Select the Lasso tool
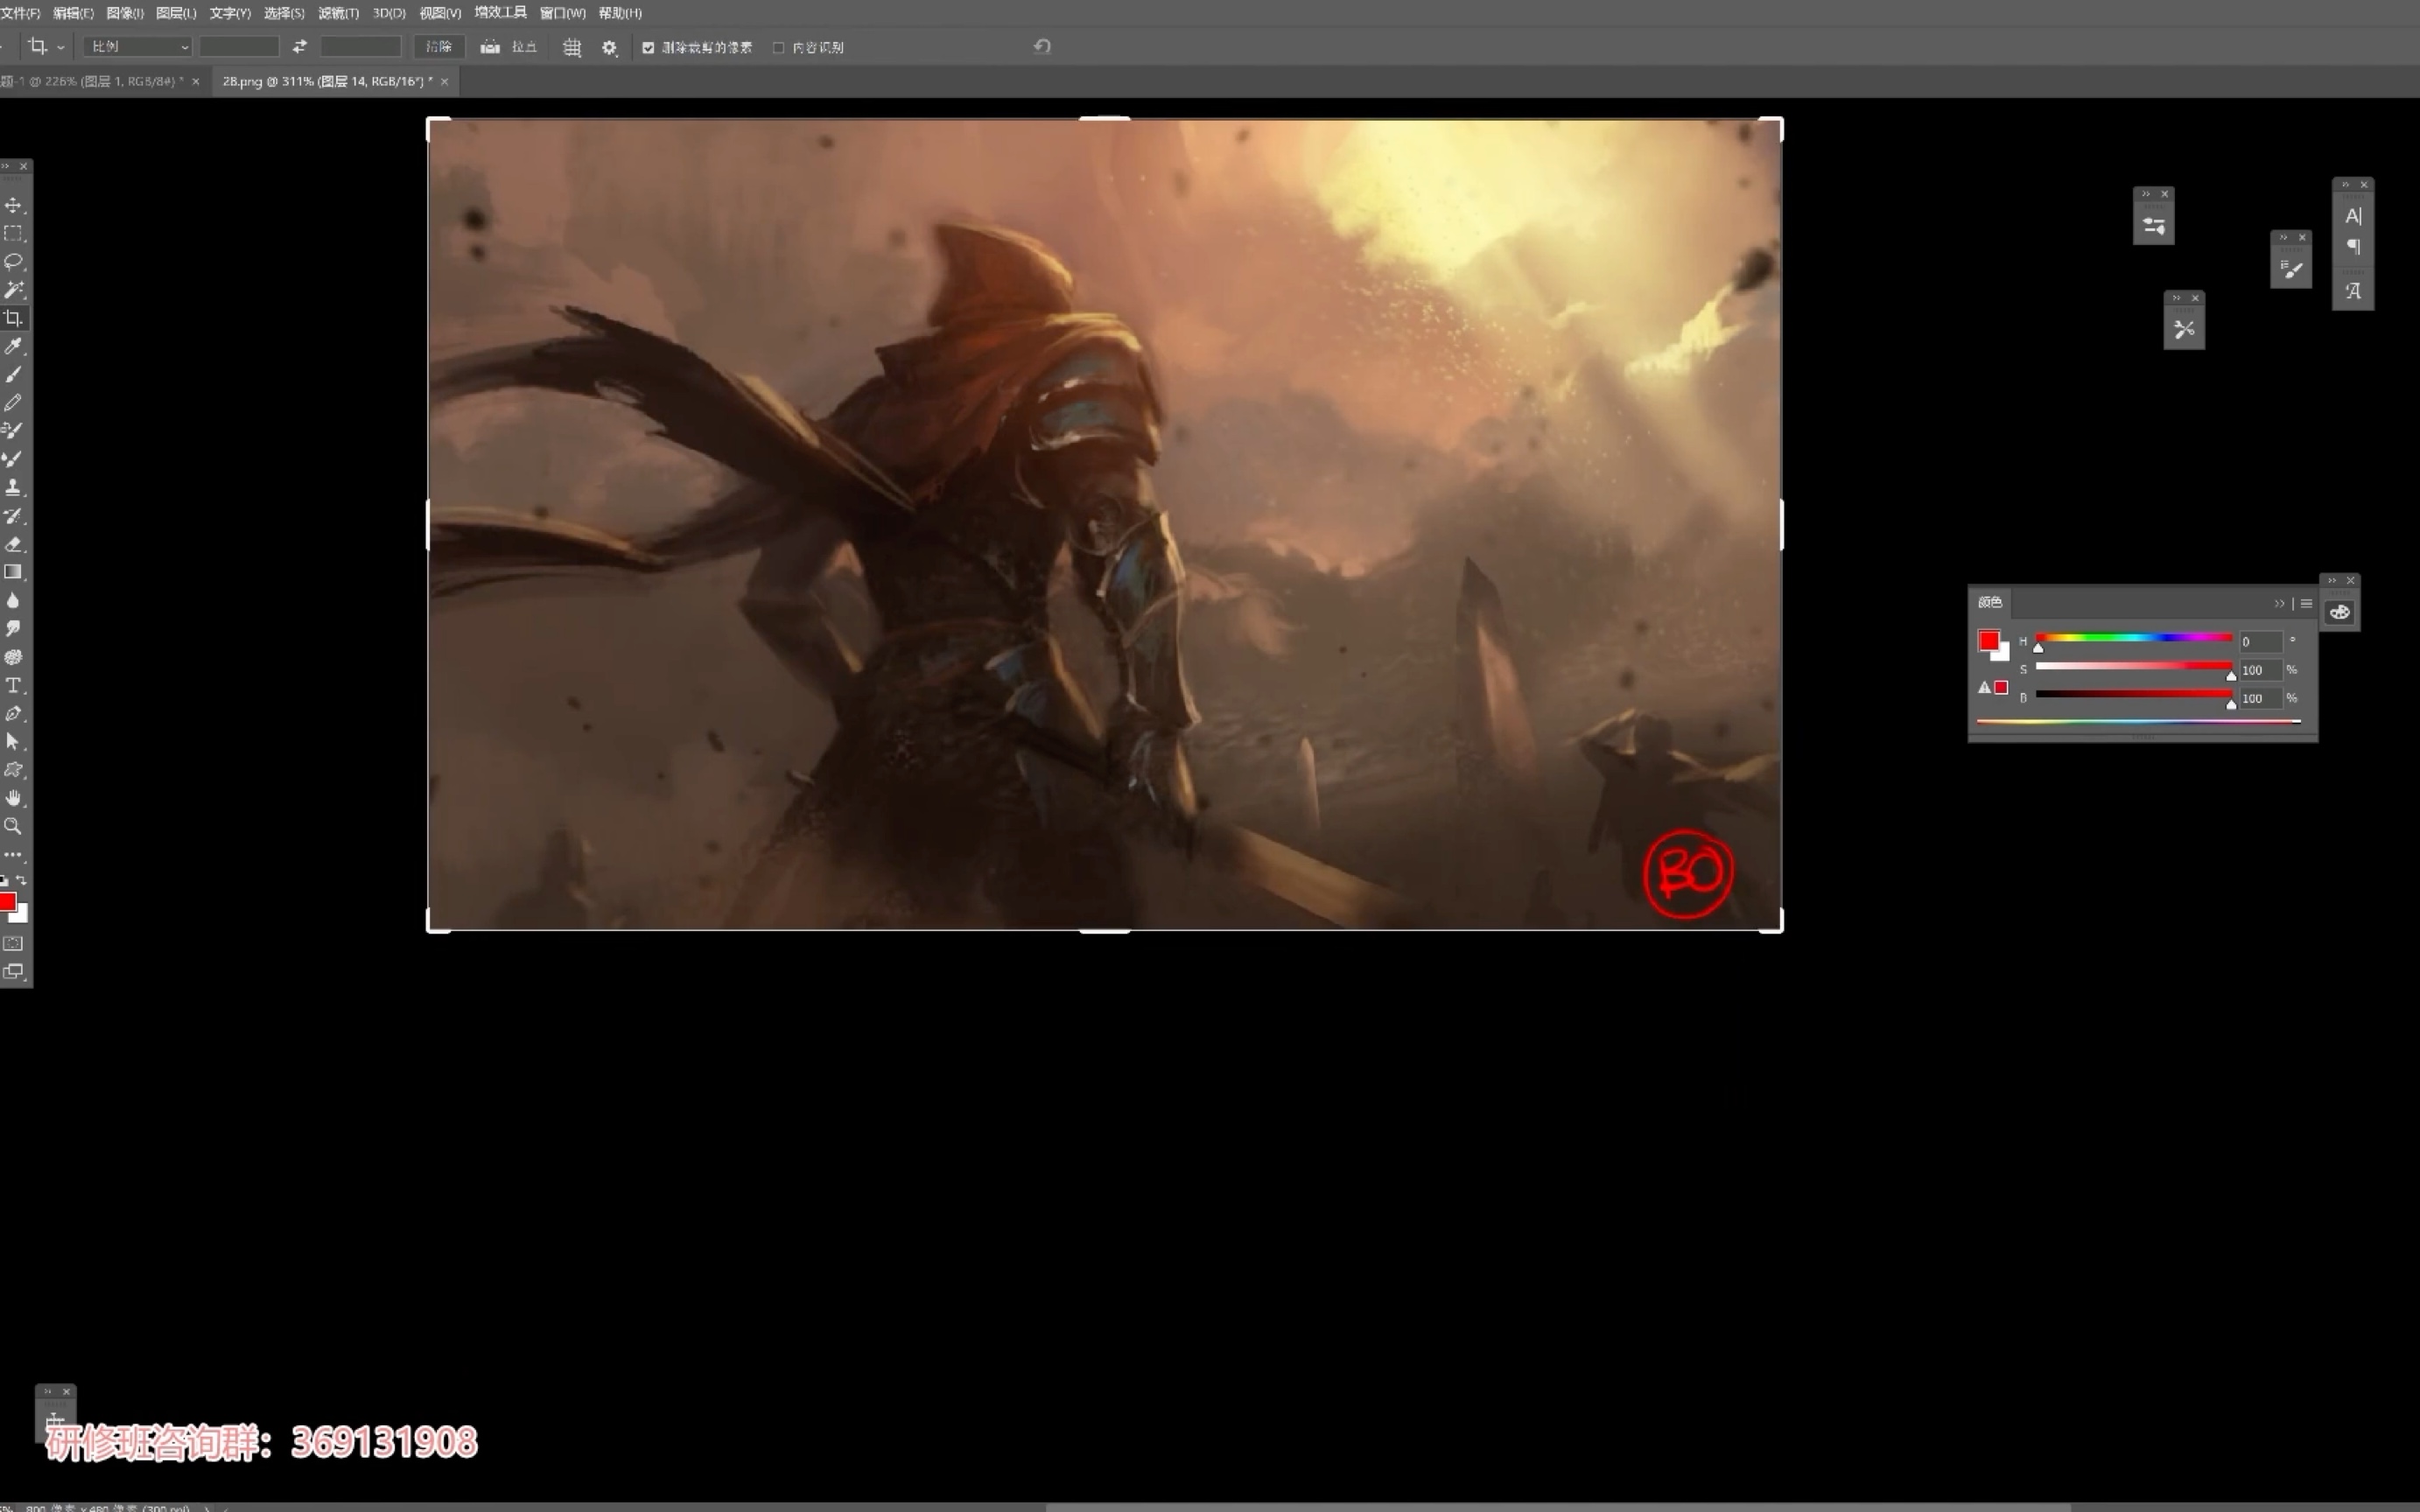Screen dimensions: 2420x1512 click(x=13, y=261)
